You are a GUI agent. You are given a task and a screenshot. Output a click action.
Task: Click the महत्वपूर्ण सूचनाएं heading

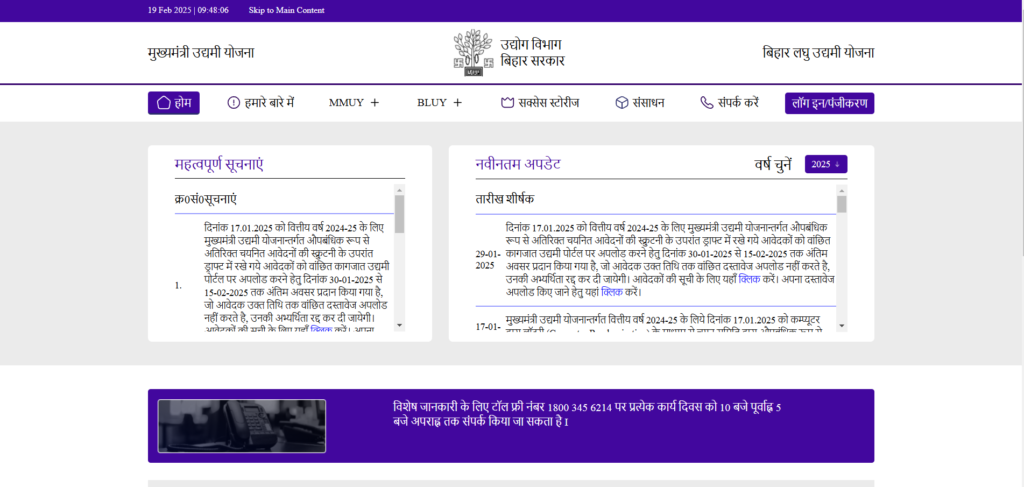pyautogui.click(x=219, y=164)
